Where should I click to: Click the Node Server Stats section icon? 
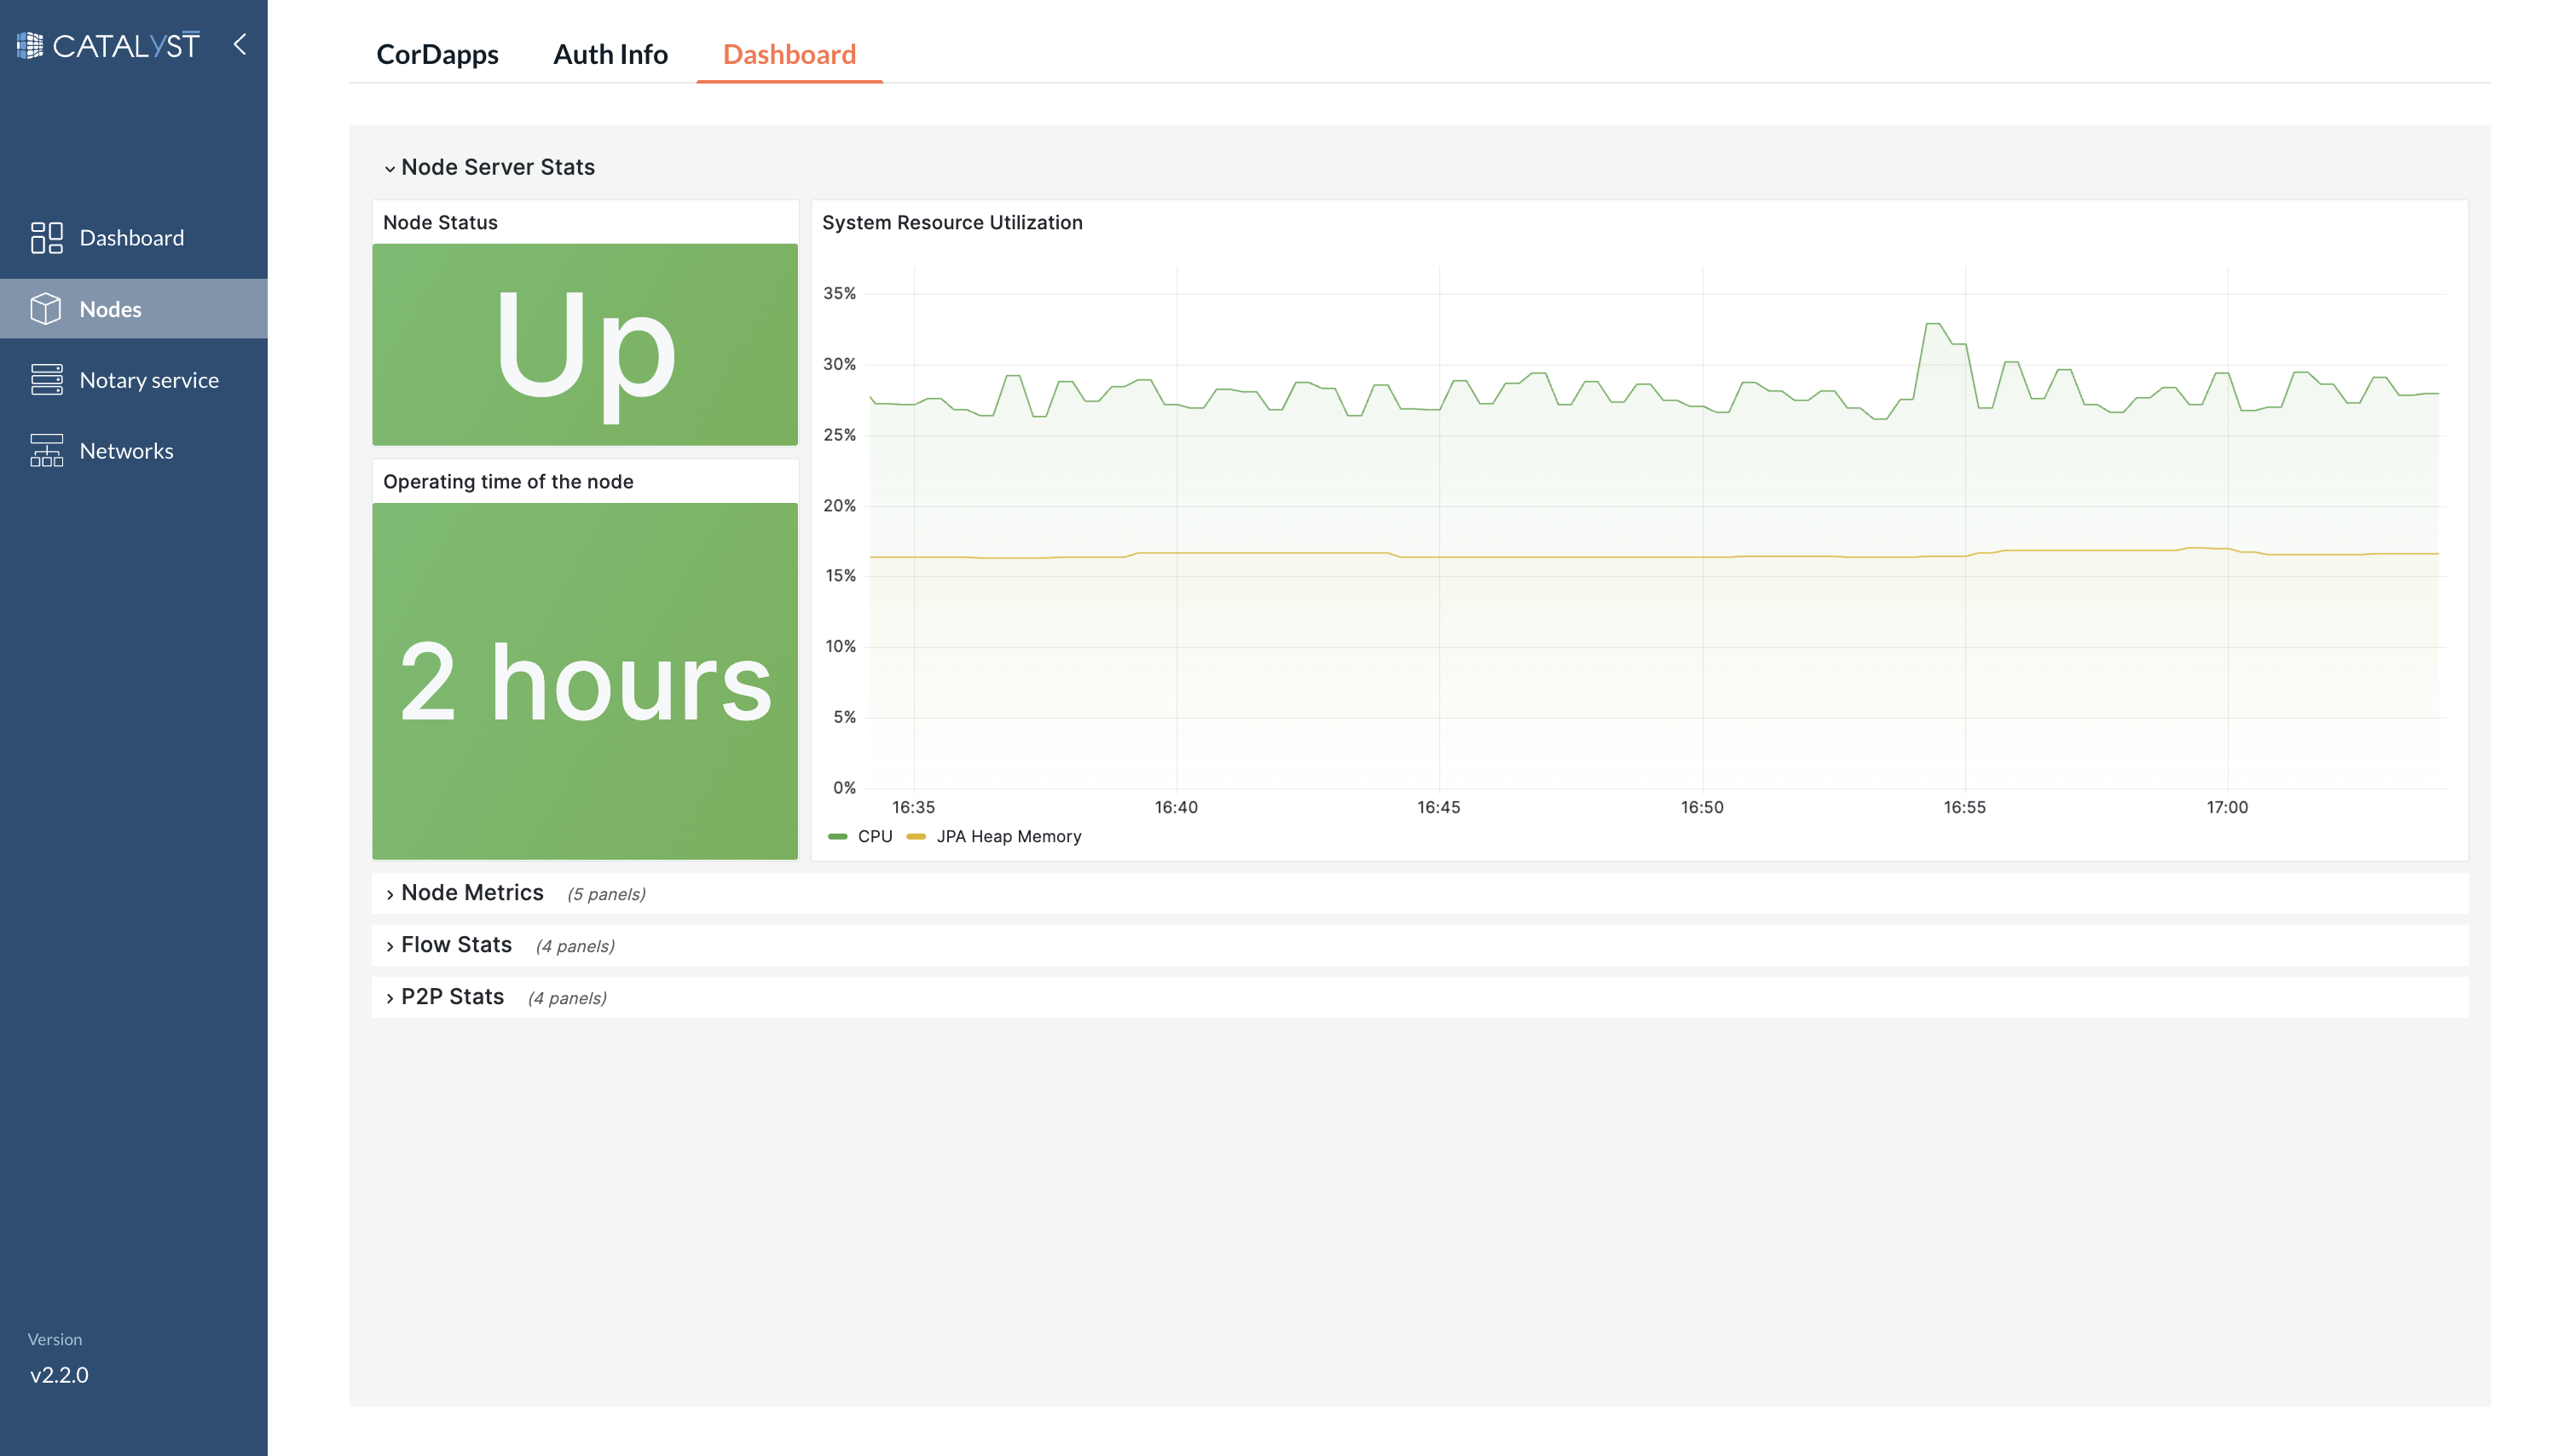click(x=387, y=168)
